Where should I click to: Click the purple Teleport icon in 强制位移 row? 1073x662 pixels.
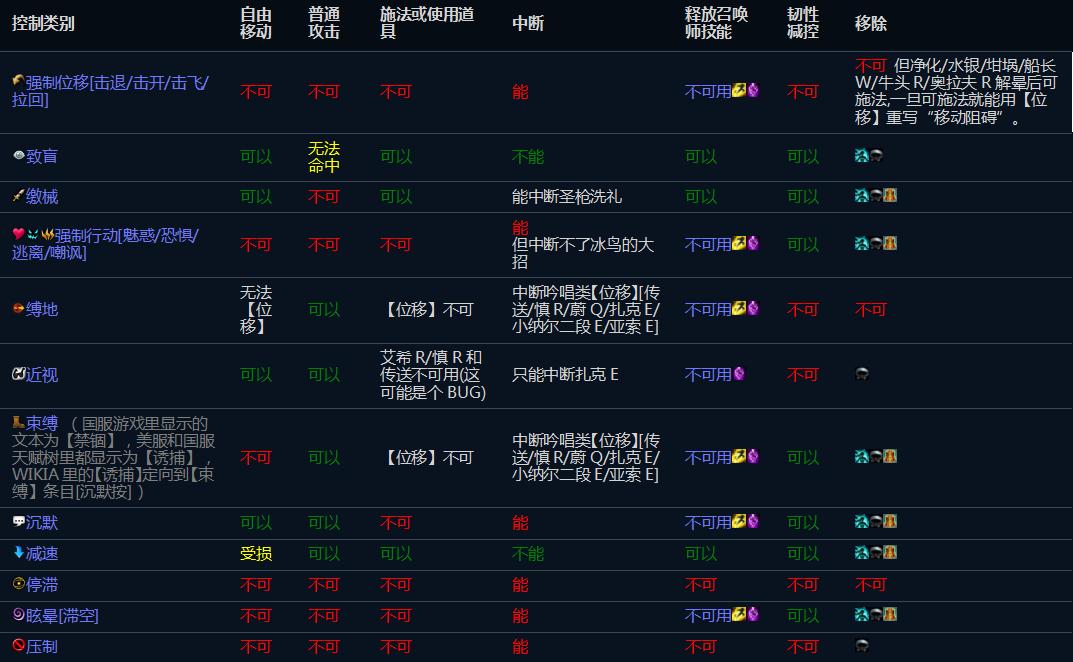(x=753, y=90)
